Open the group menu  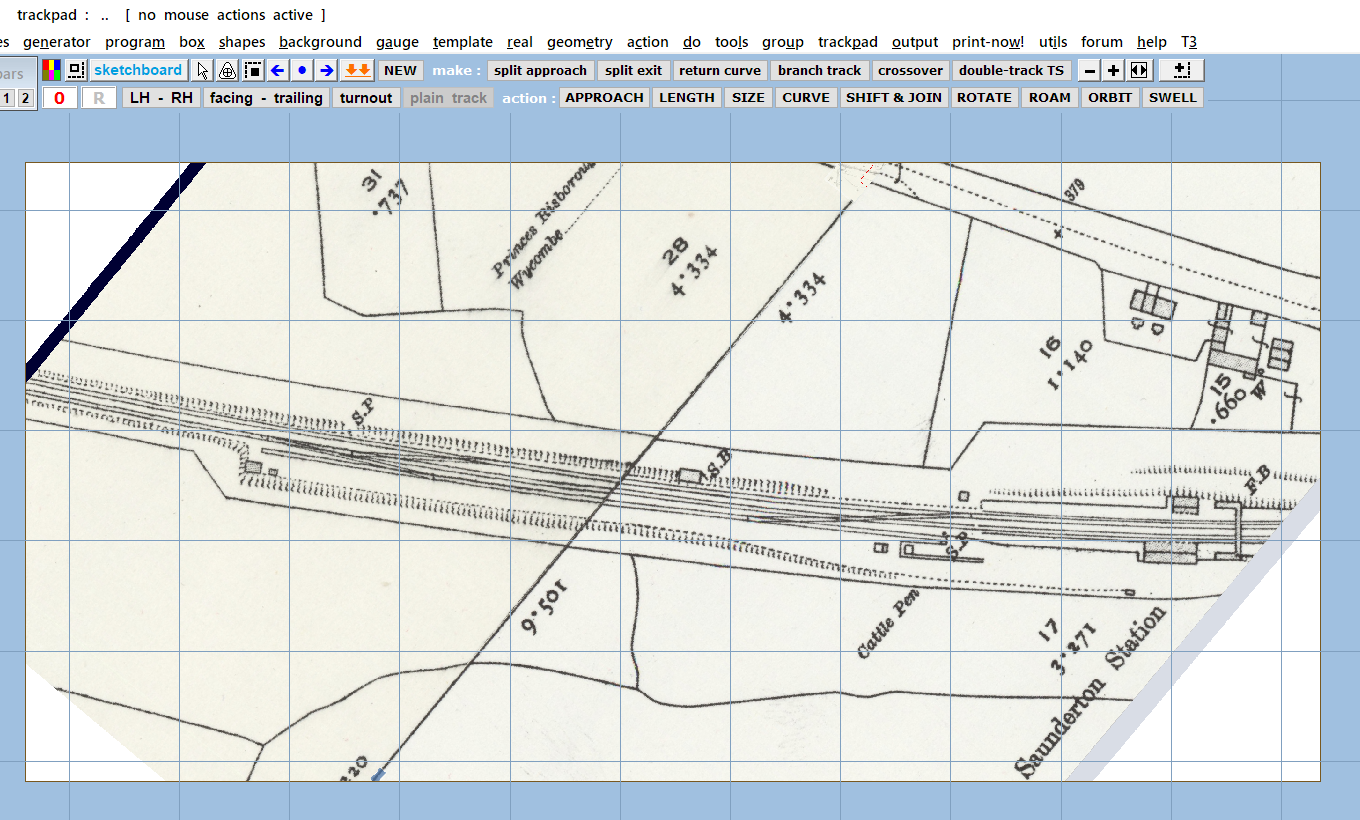pyautogui.click(x=783, y=42)
